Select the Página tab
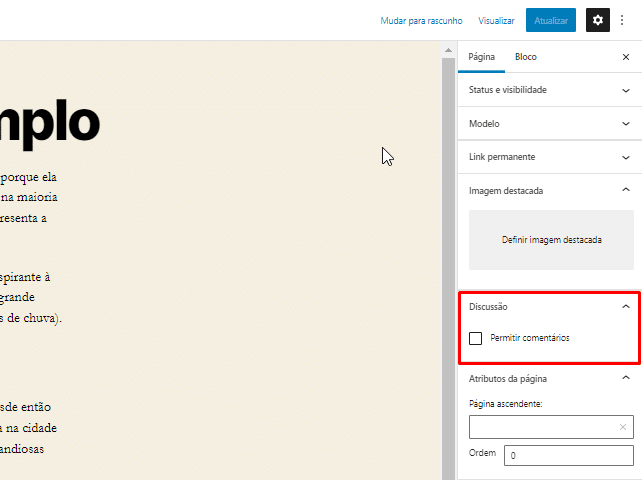The height and width of the screenshot is (480, 642). pyautogui.click(x=482, y=57)
